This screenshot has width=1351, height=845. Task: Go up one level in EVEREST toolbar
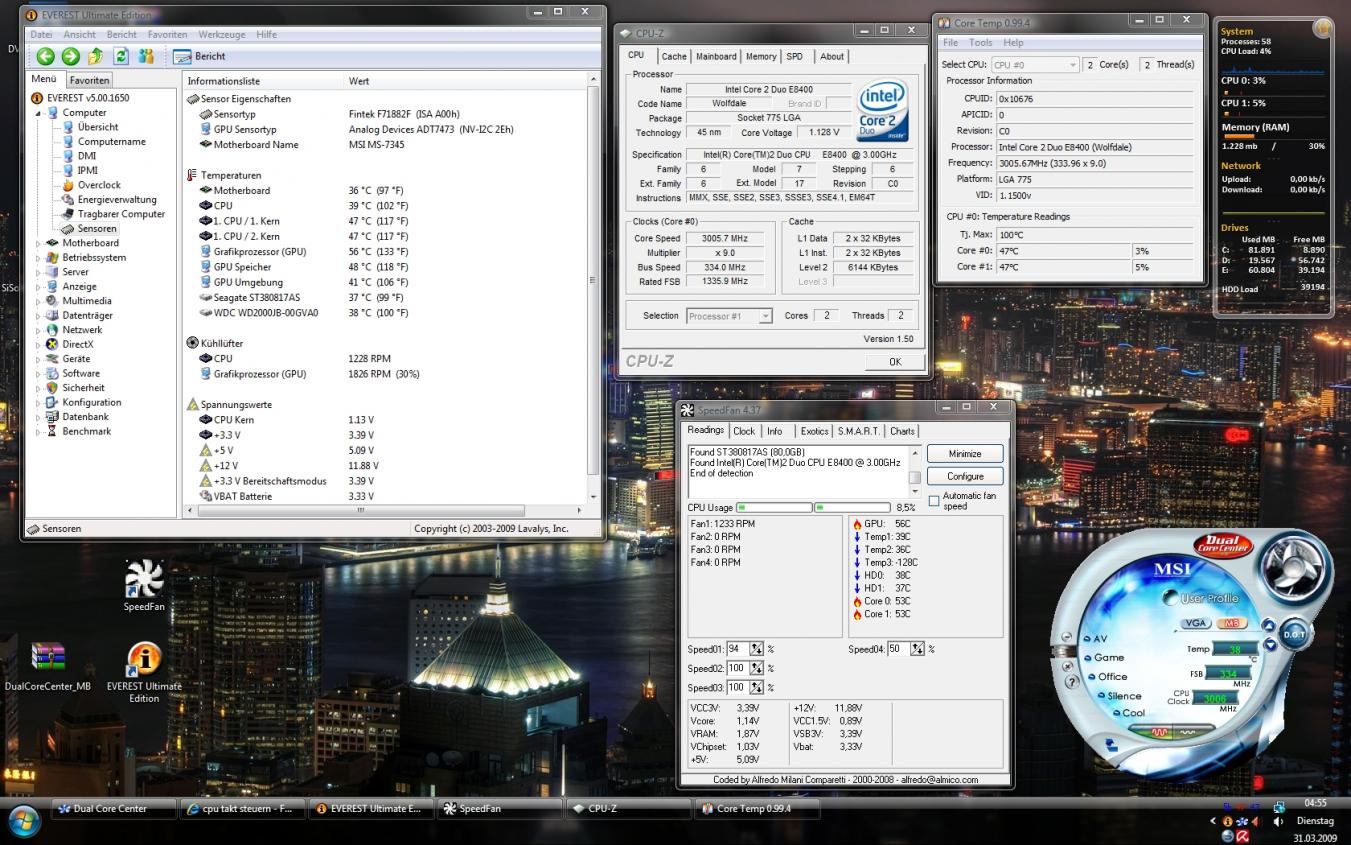[96, 56]
